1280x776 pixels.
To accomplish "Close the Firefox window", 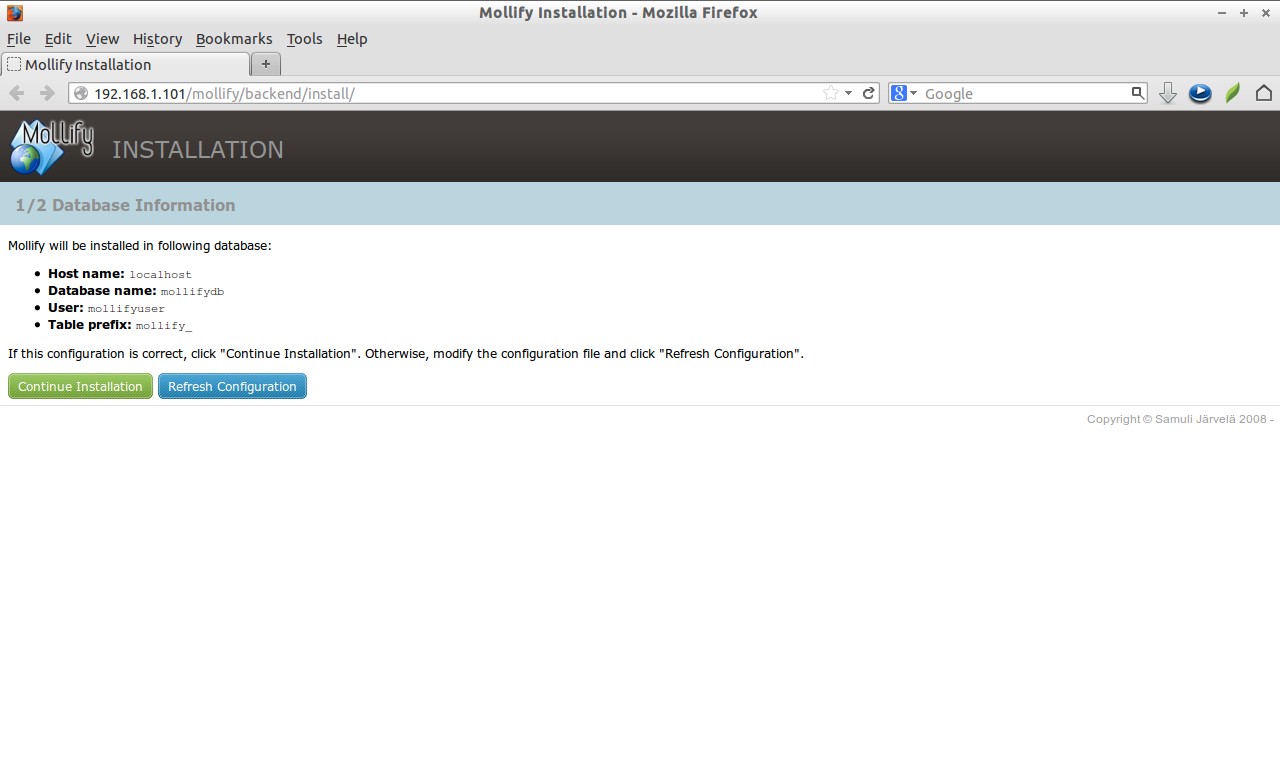I will coord(1265,13).
